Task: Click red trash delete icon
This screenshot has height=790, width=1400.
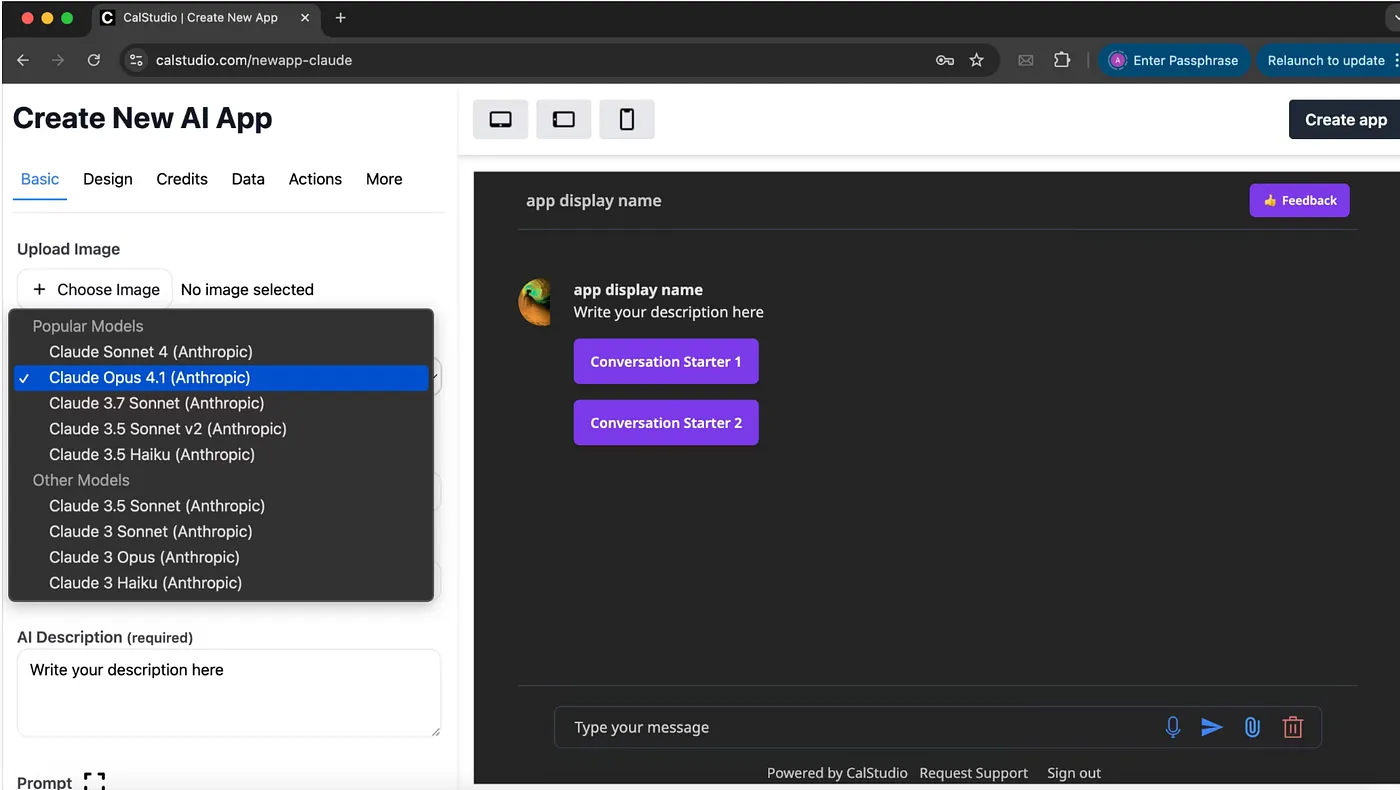Action: click(x=1293, y=727)
